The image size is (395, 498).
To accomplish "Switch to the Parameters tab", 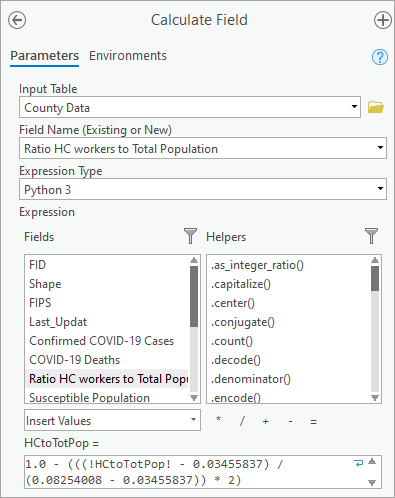I will [44, 56].
